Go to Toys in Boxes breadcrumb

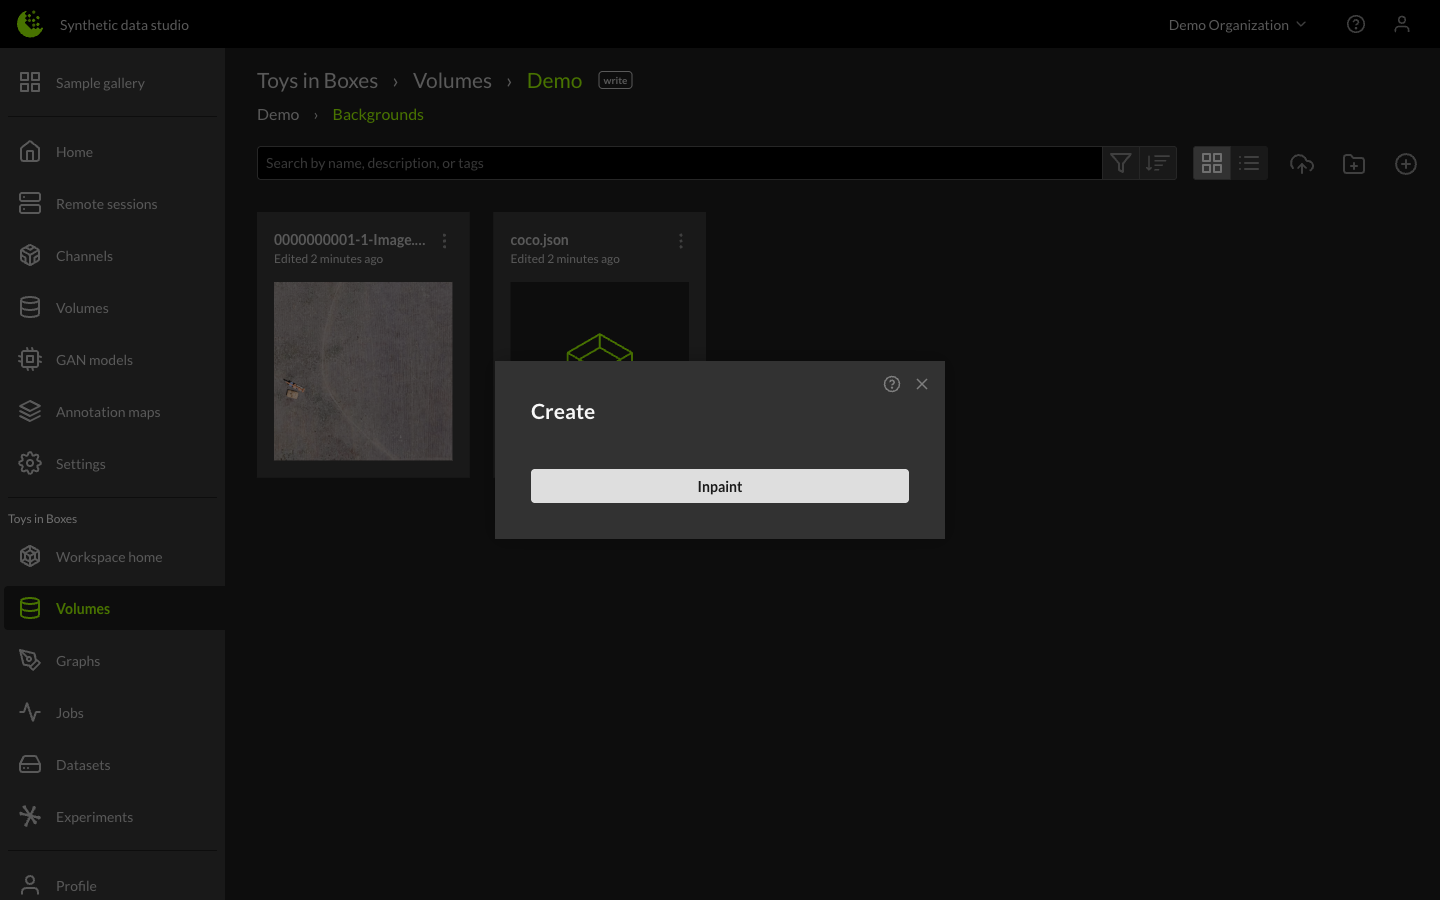tap(318, 80)
